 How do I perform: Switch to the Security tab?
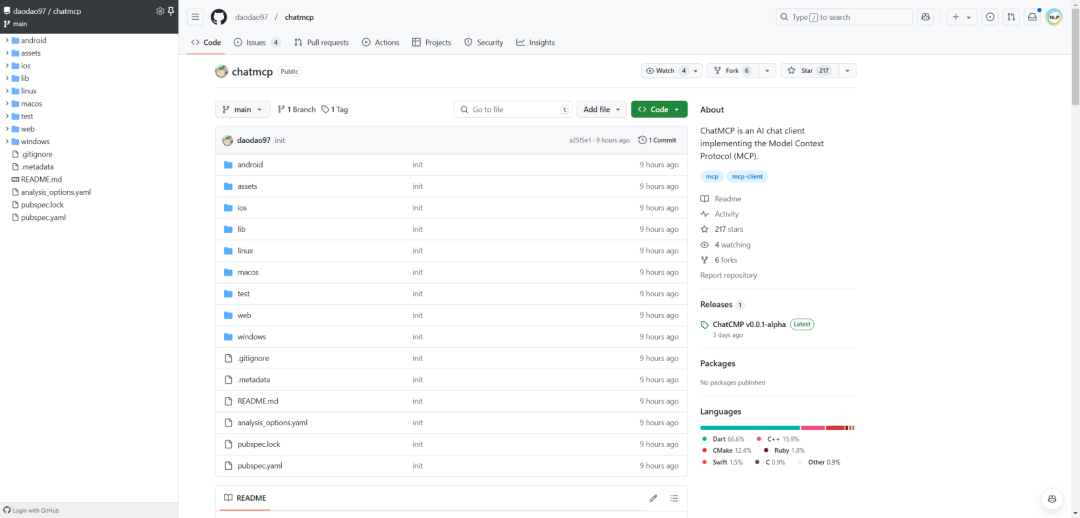(484, 42)
